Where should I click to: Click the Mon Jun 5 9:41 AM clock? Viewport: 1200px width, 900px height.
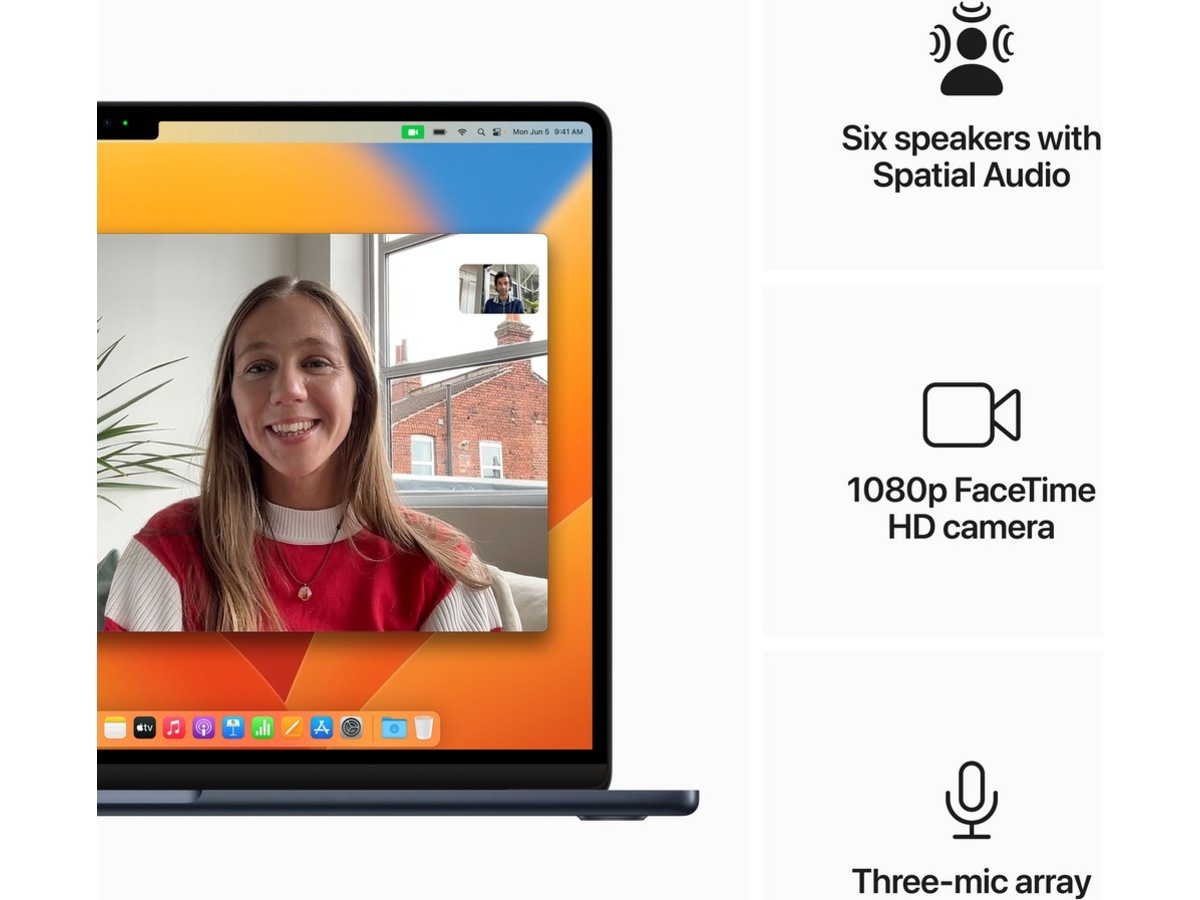coord(547,132)
